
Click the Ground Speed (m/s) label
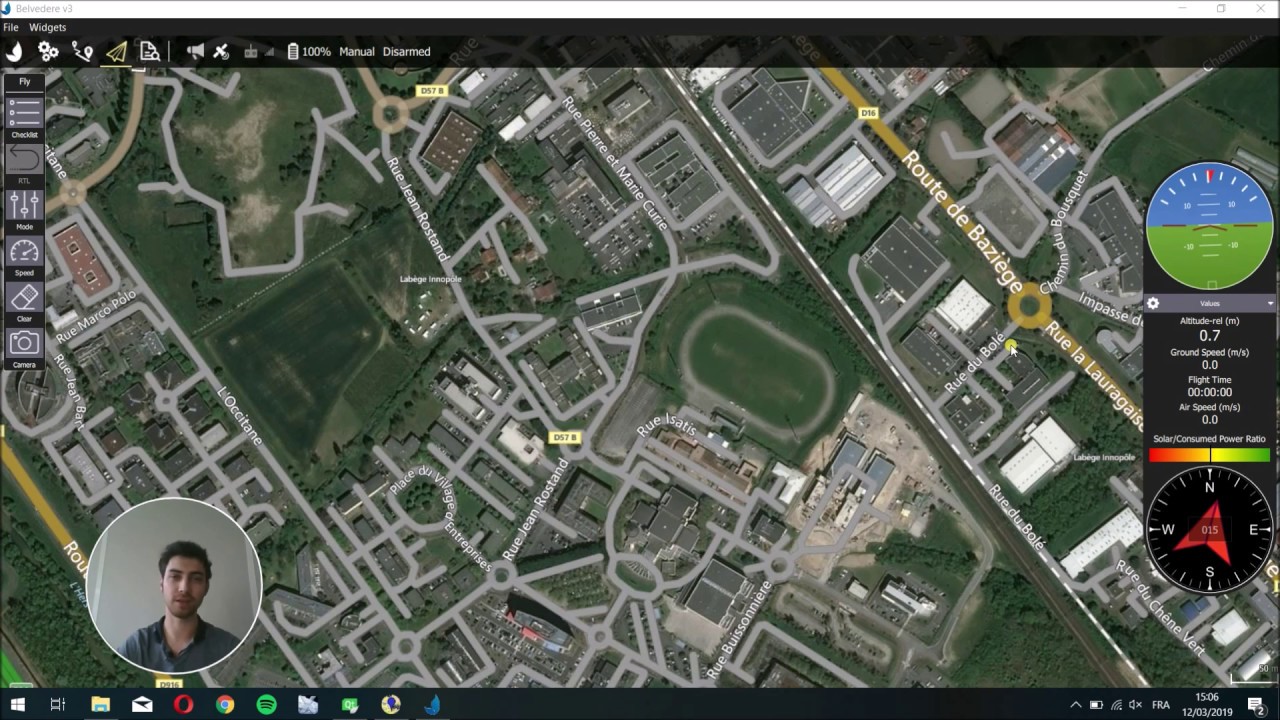(1209, 352)
